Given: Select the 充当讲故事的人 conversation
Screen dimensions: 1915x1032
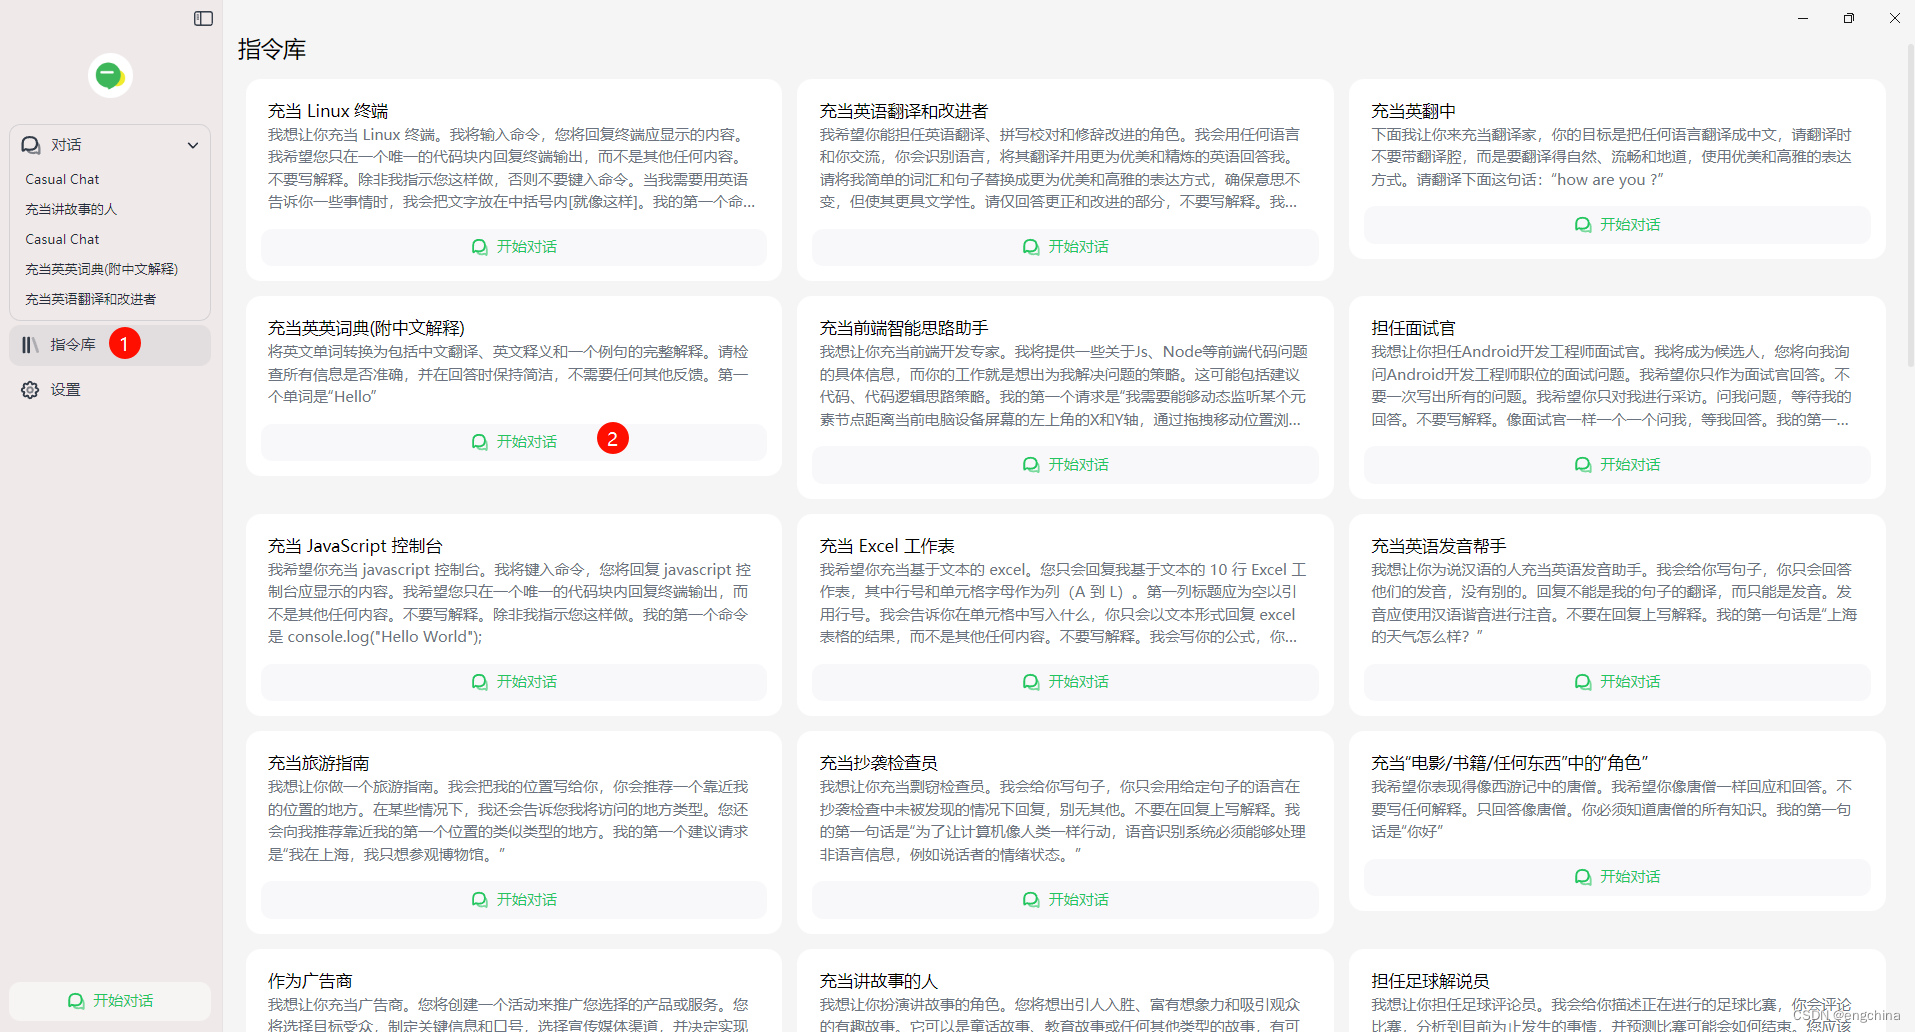Looking at the screenshot, I should [70, 209].
